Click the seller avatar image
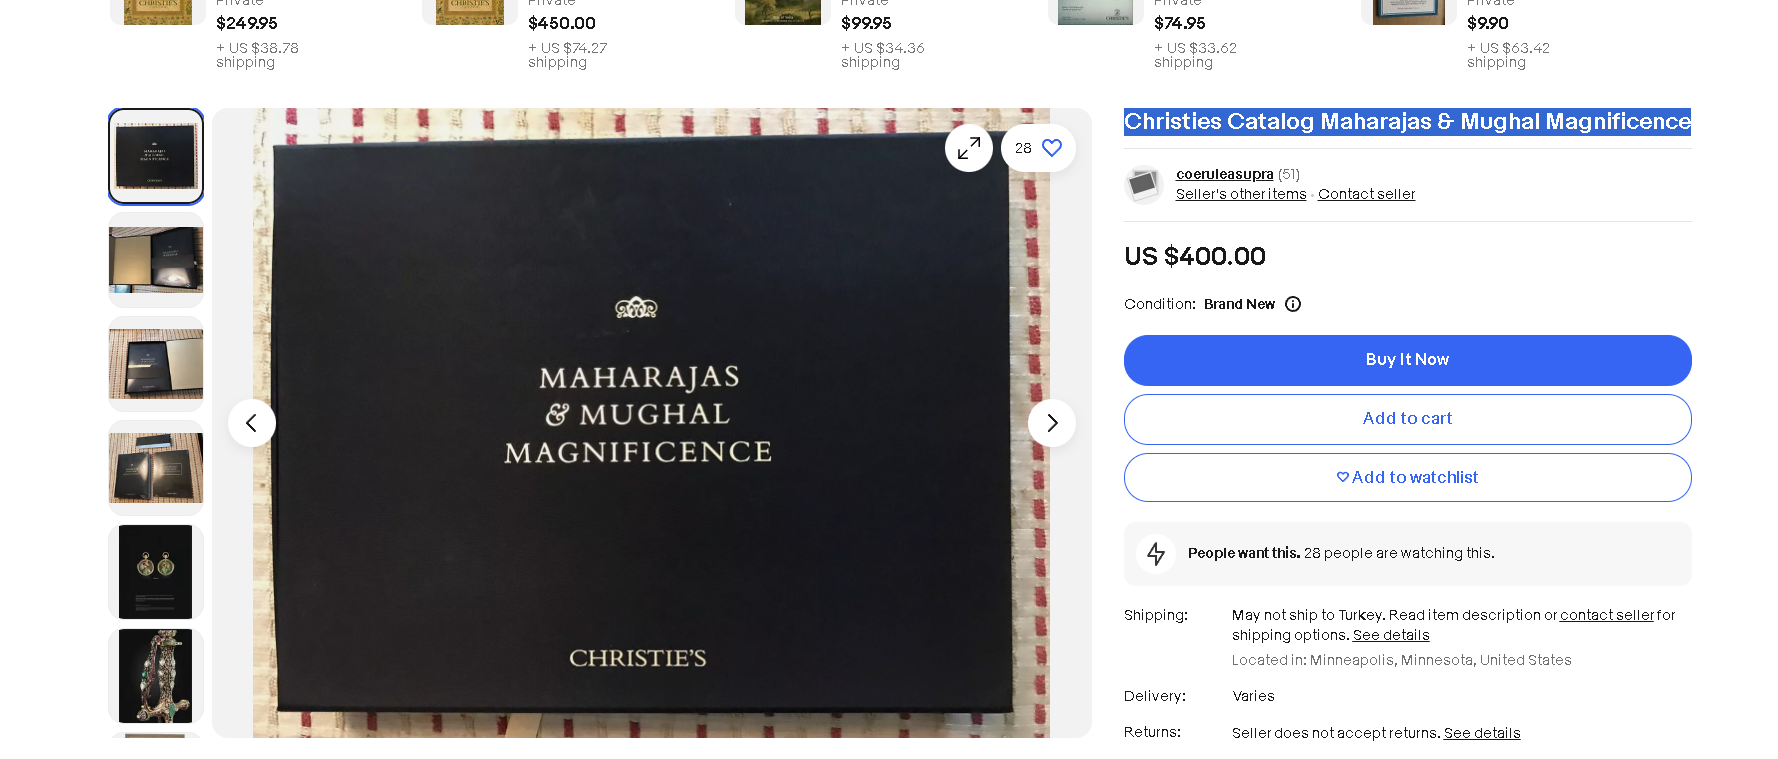 (1143, 184)
